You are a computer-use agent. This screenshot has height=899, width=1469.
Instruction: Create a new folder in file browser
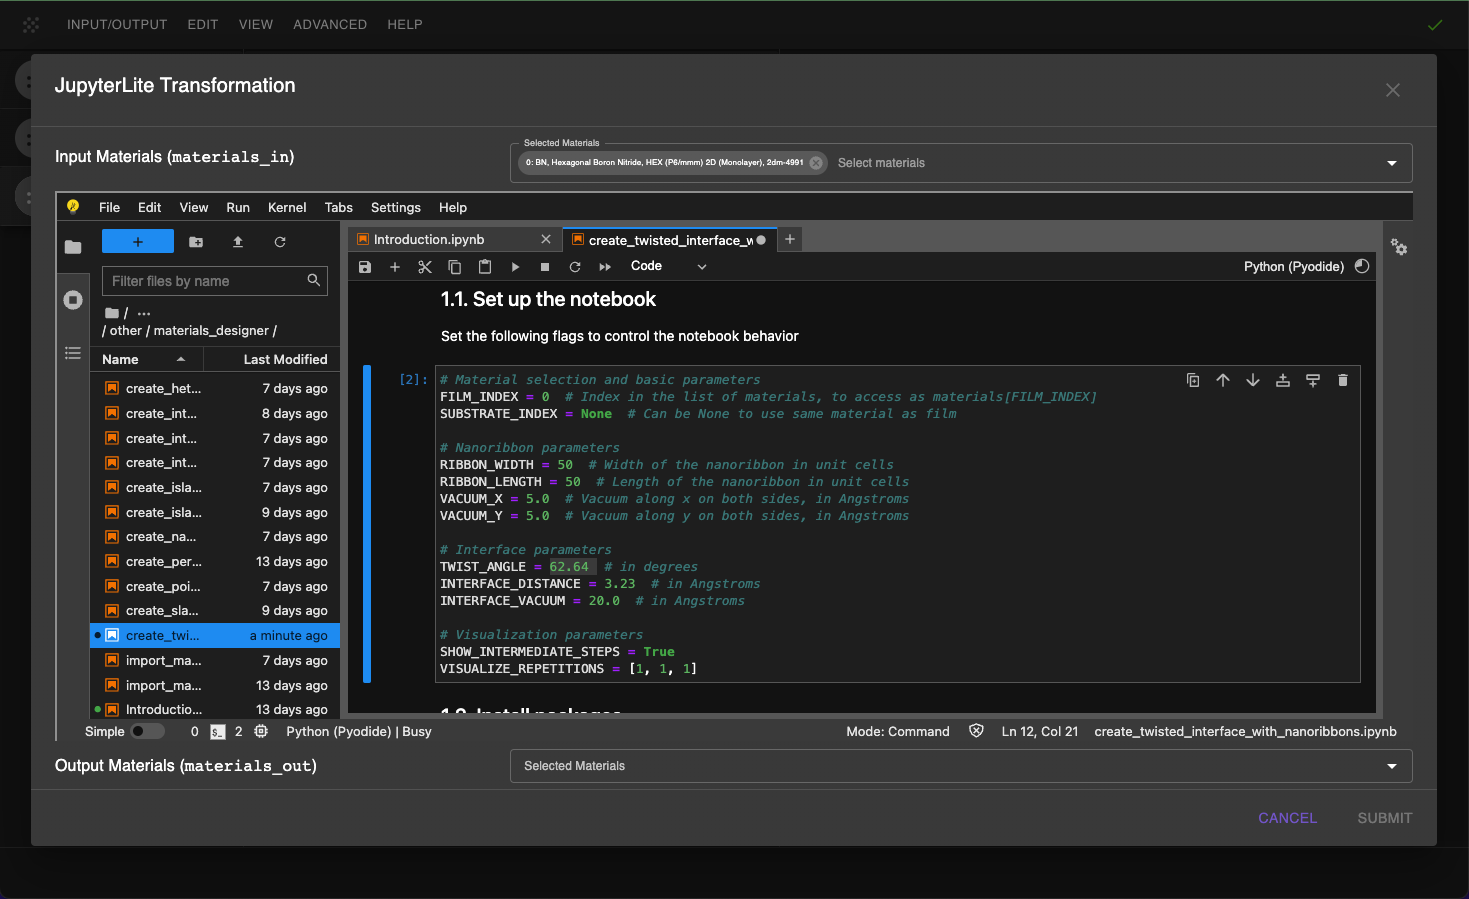196,242
